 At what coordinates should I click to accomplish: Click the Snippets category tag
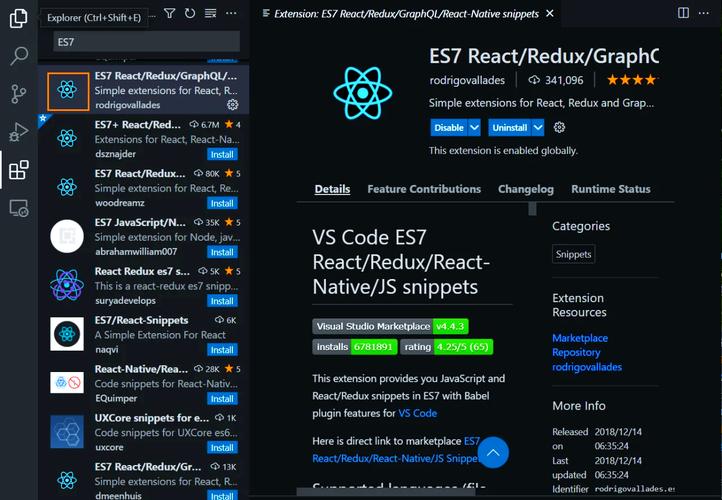(573, 254)
